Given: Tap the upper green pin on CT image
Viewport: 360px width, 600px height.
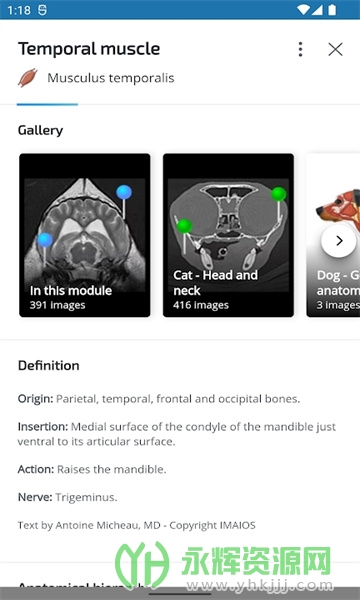Looking at the screenshot, I should point(279,194).
